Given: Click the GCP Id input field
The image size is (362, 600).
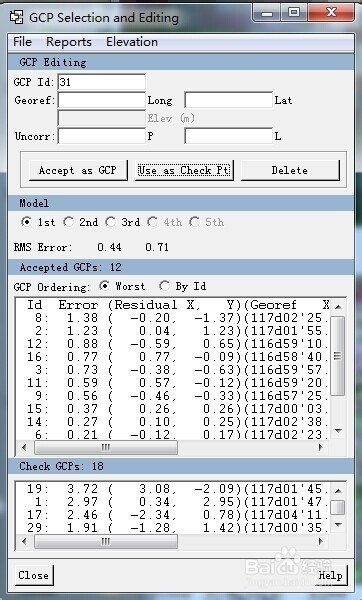Looking at the screenshot, I should (101, 82).
